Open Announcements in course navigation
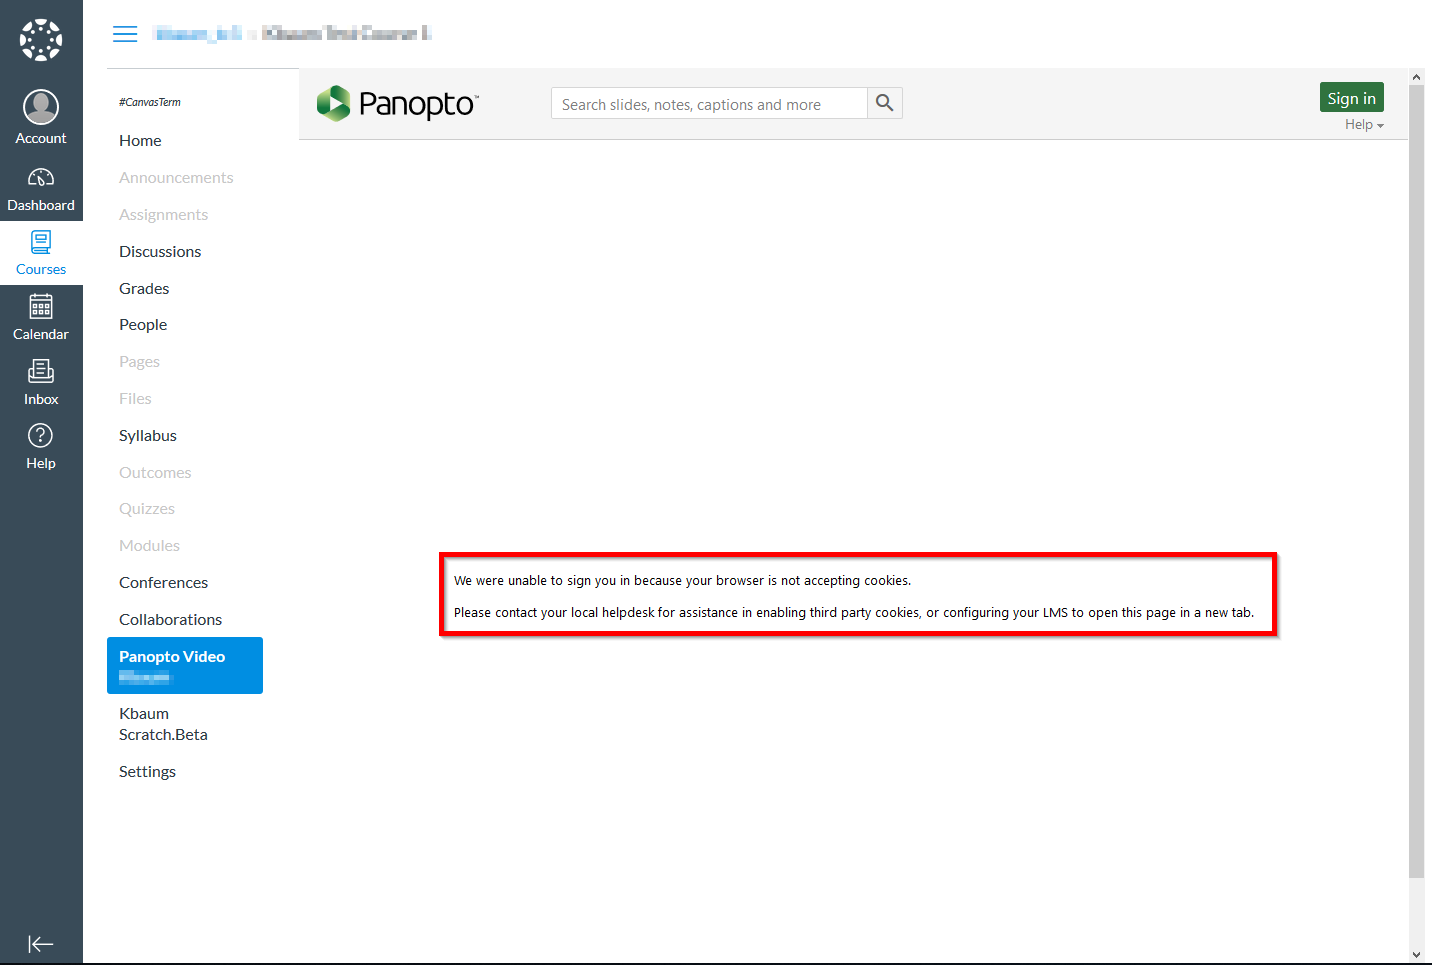Screen dimensions: 1432x965 click(x=176, y=178)
